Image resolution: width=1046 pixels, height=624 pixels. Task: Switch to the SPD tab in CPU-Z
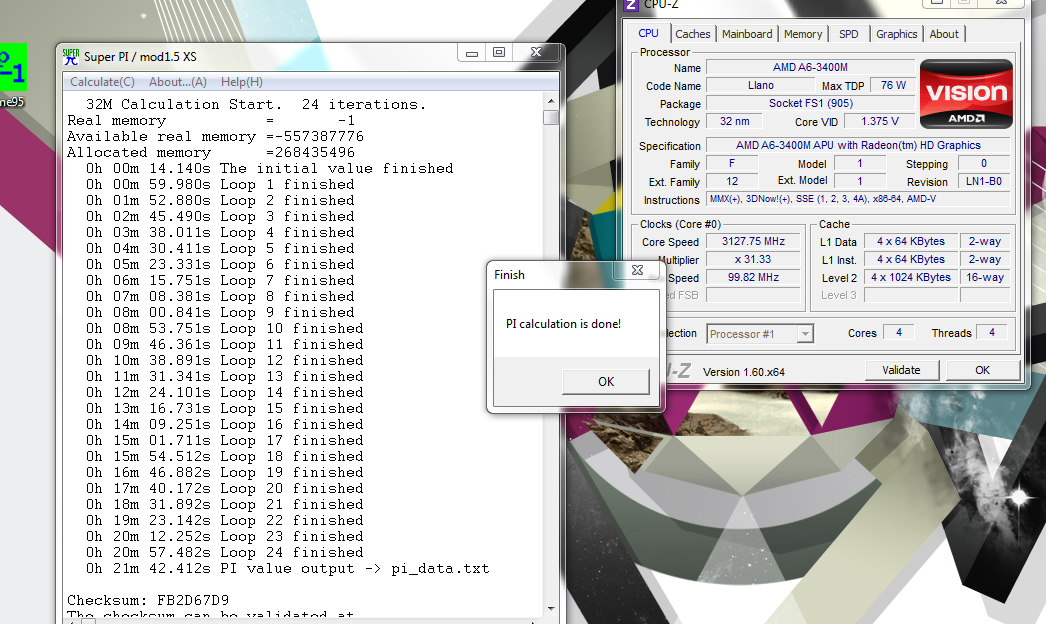coord(849,34)
